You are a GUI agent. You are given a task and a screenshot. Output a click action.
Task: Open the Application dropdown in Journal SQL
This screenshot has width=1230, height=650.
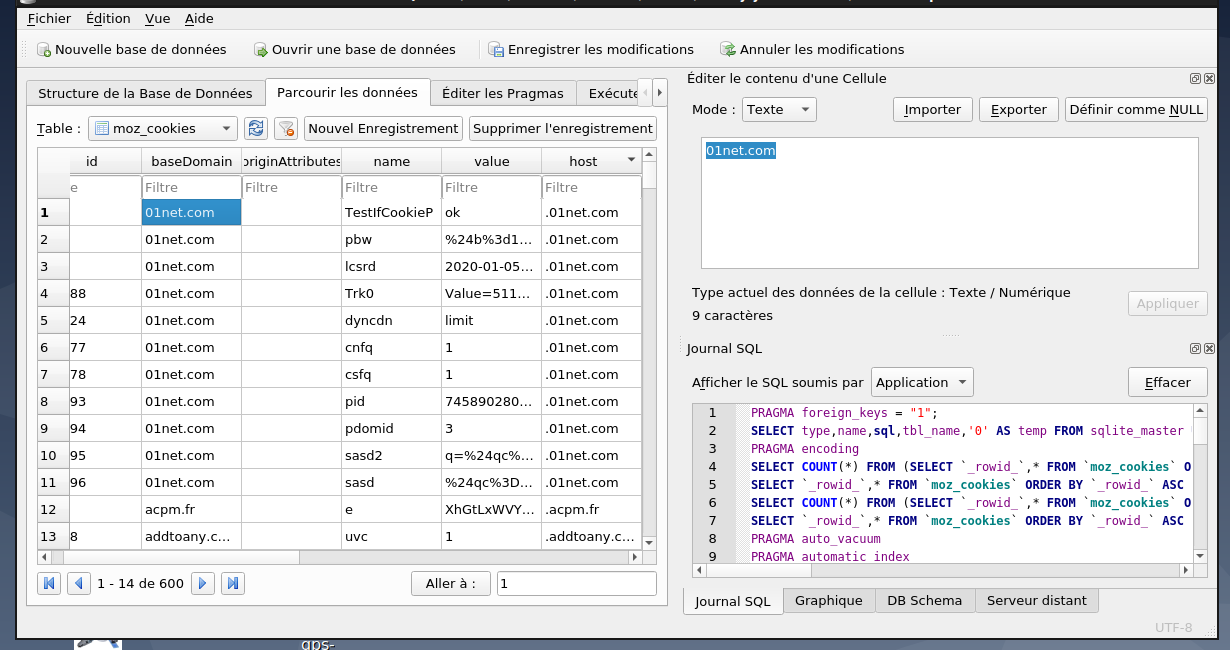[921, 382]
